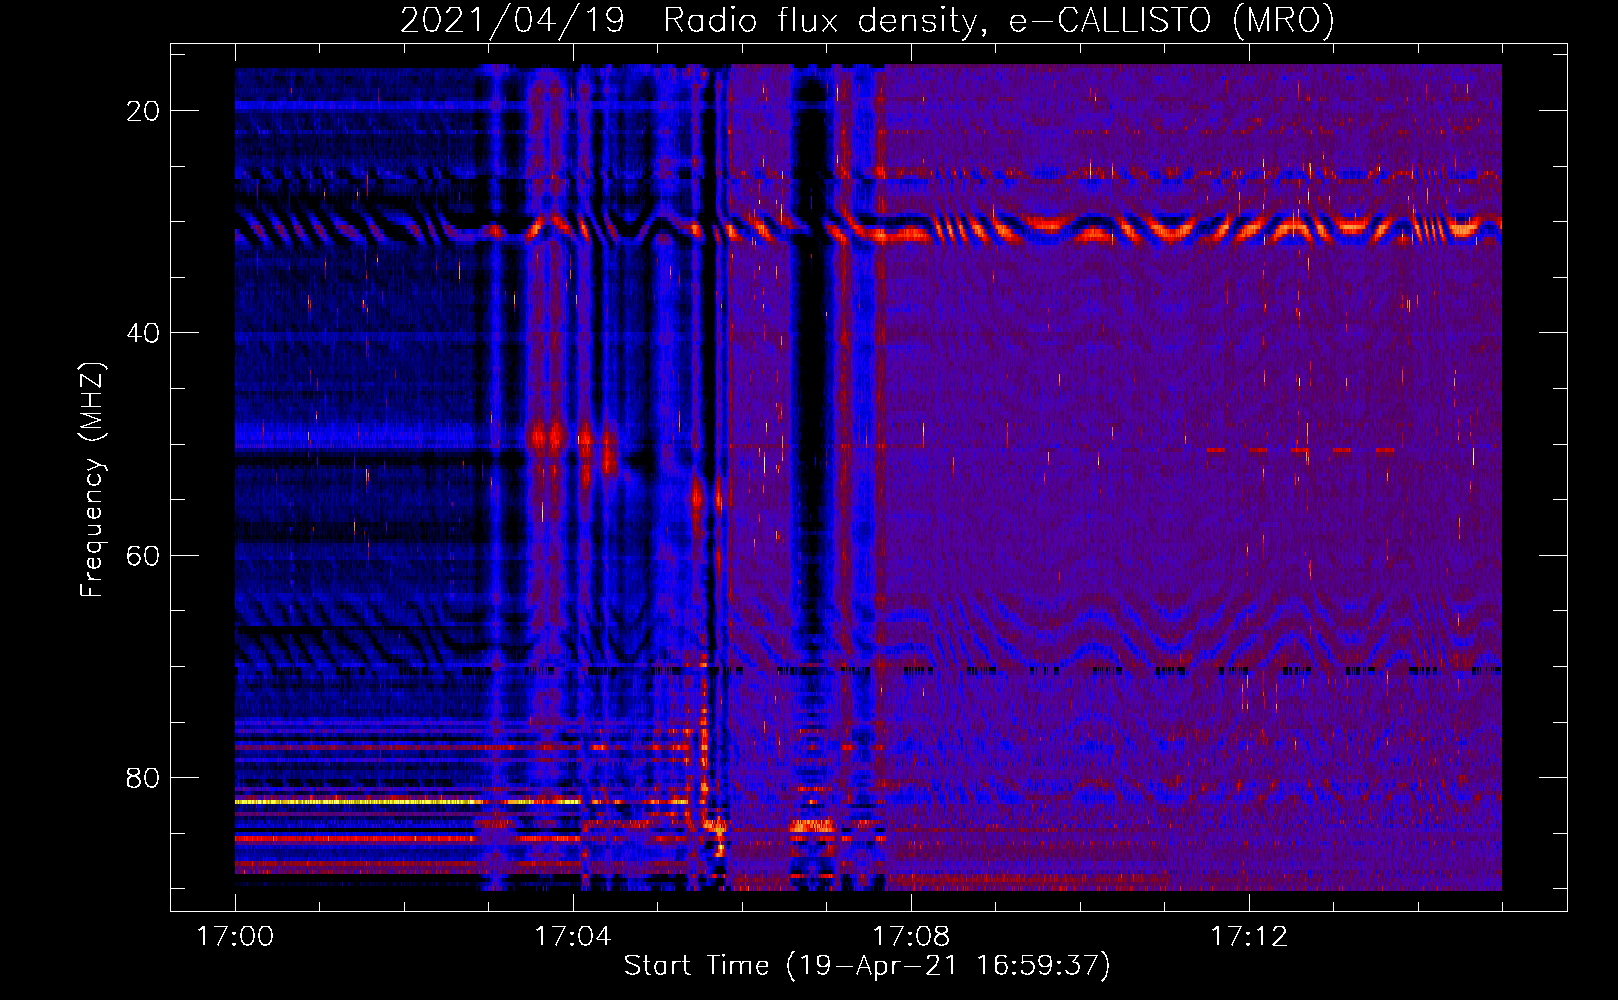Select the '60' frequency axis label
The height and width of the screenshot is (1000, 1618).
(x=143, y=555)
